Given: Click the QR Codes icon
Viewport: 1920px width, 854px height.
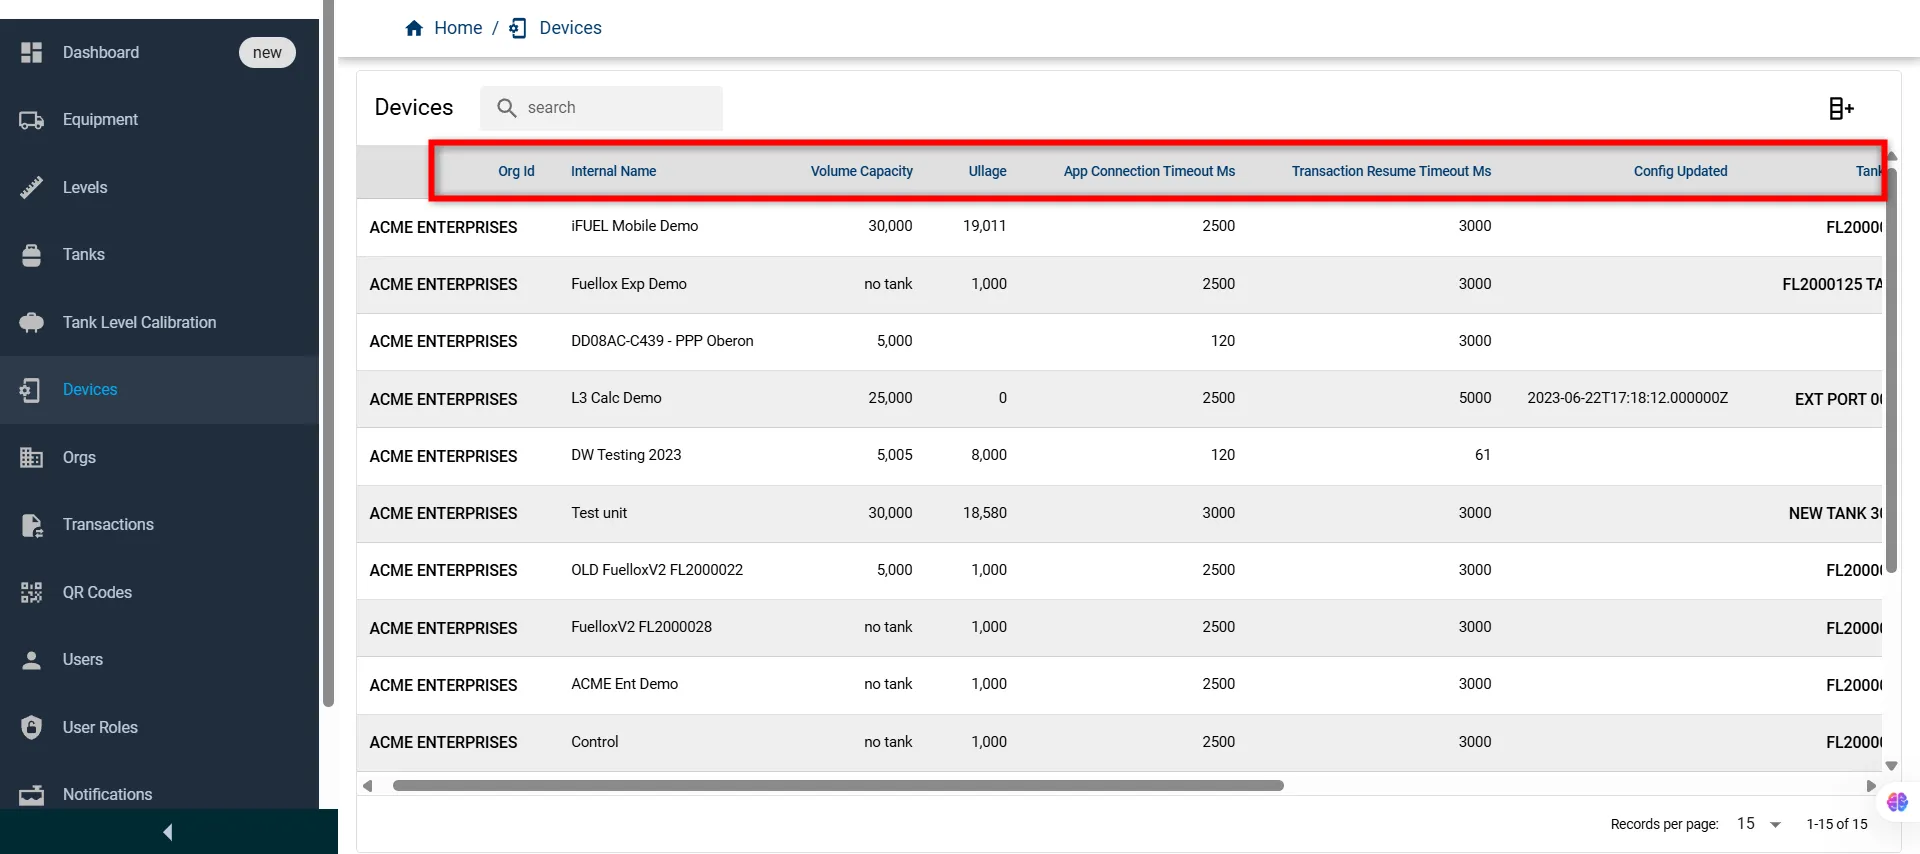Looking at the screenshot, I should click(31, 592).
